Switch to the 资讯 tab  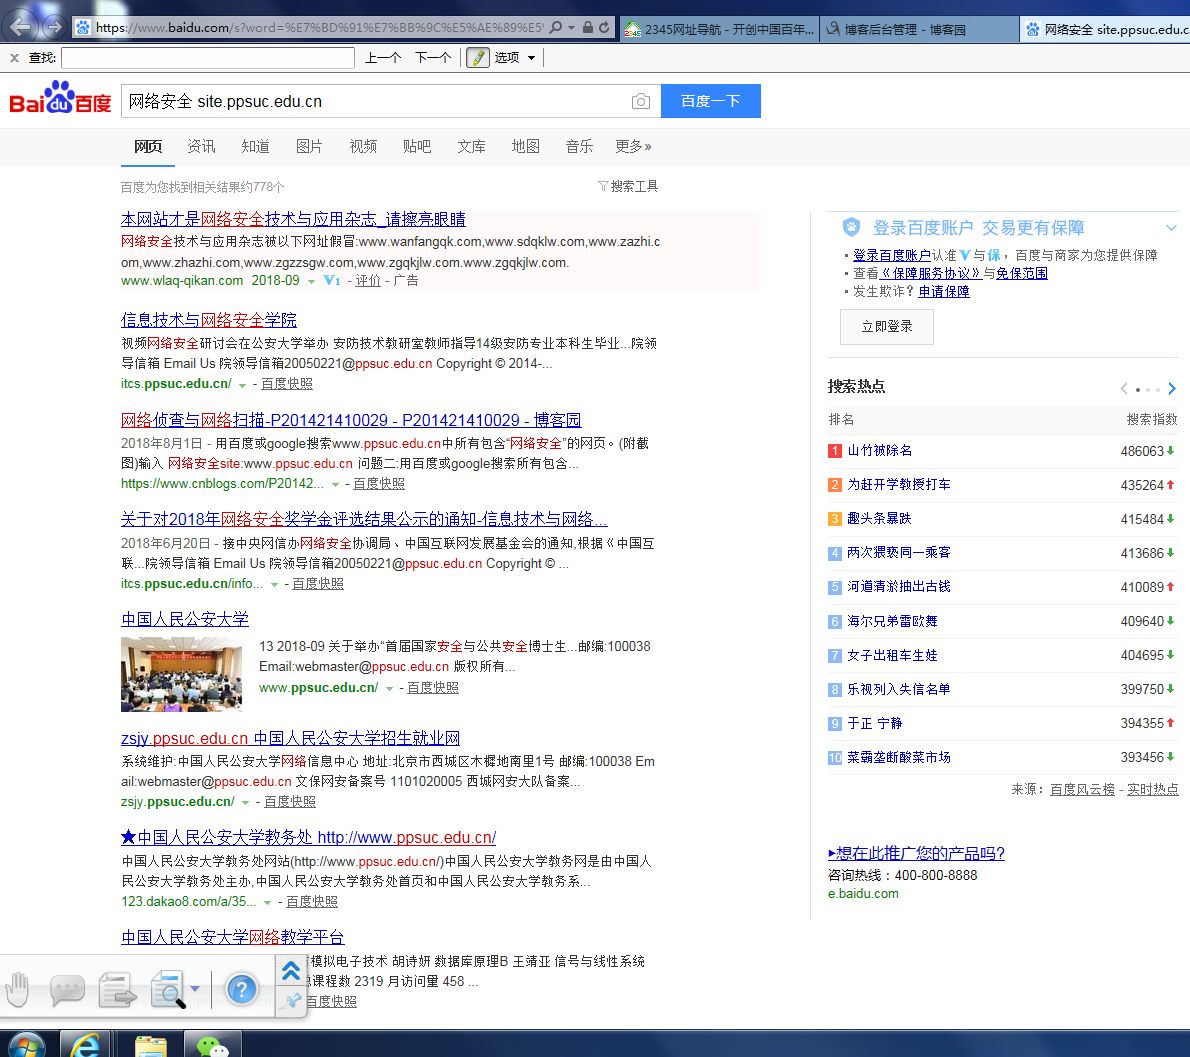click(201, 146)
